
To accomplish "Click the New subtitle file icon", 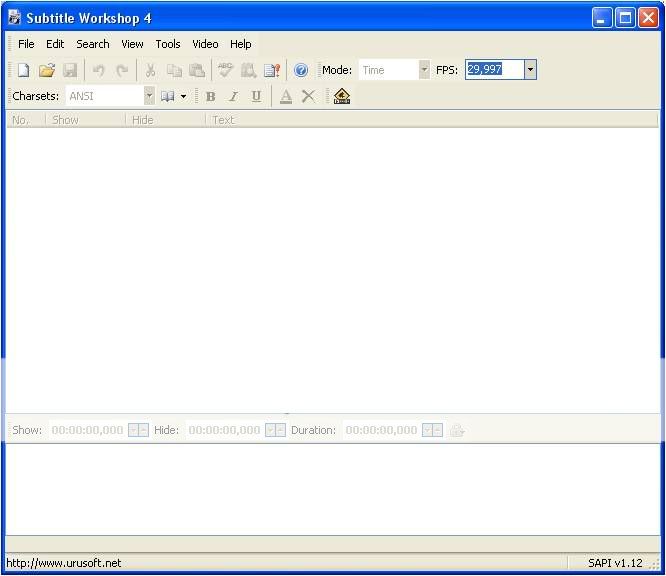I will [23, 70].
